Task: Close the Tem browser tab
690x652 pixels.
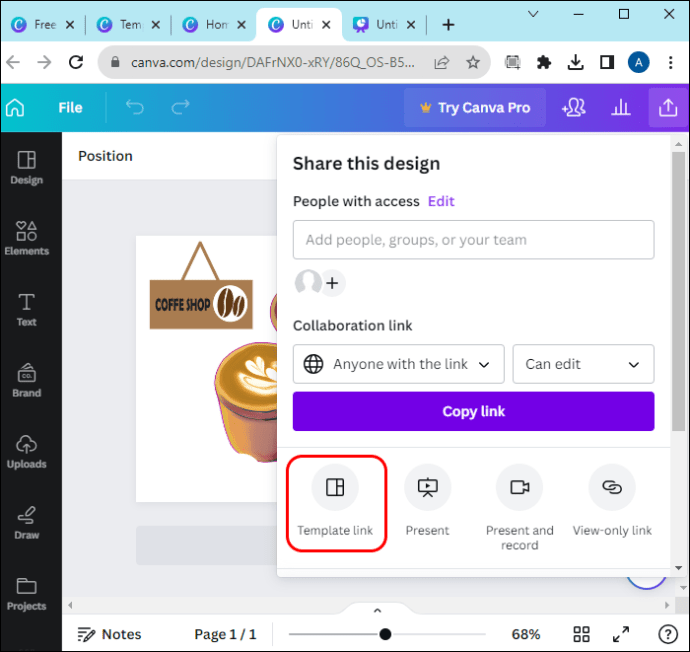Action: coord(155,25)
